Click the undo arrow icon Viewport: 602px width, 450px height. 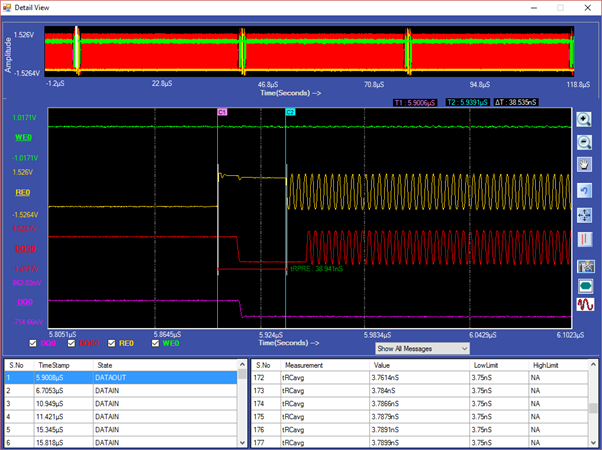point(586,190)
